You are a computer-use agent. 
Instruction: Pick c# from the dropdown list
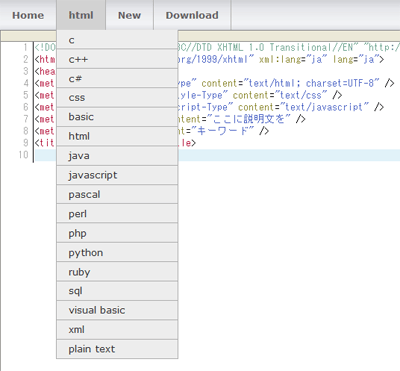click(x=117, y=78)
